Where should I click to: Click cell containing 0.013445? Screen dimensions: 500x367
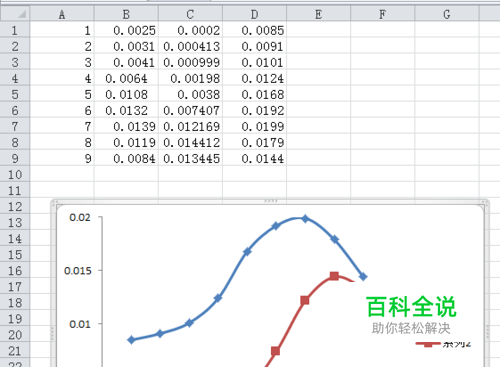pyautogui.click(x=190, y=158)
